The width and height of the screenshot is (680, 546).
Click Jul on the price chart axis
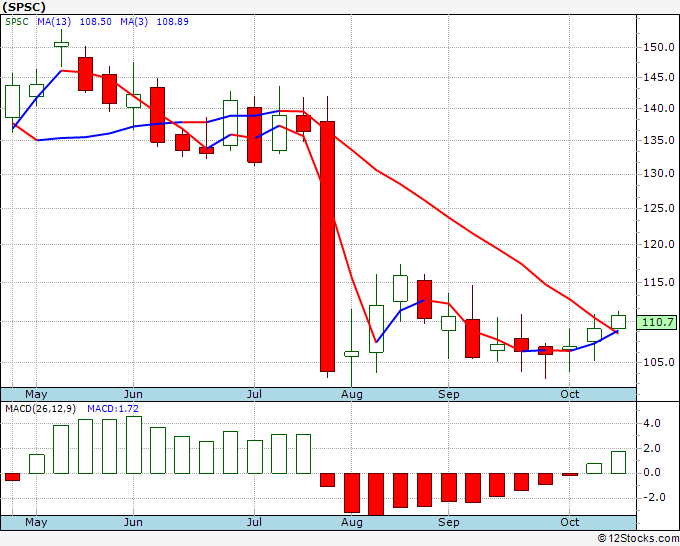pyautogui.click(x=254, y=394)
